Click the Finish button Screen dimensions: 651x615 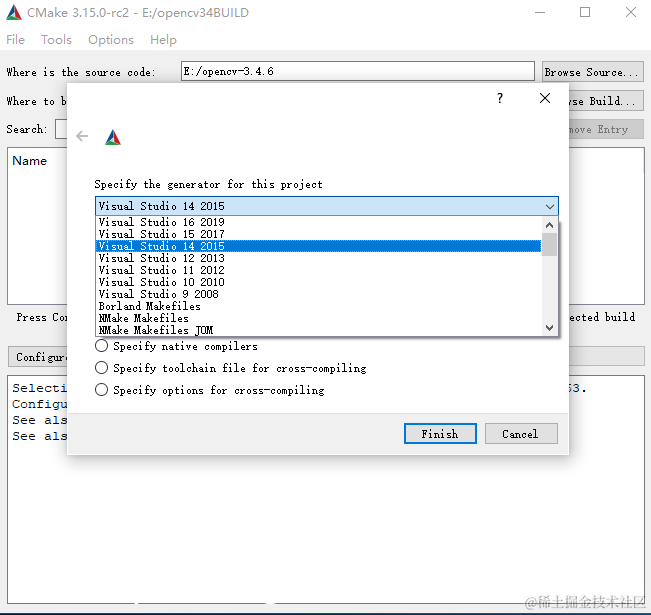440,434
